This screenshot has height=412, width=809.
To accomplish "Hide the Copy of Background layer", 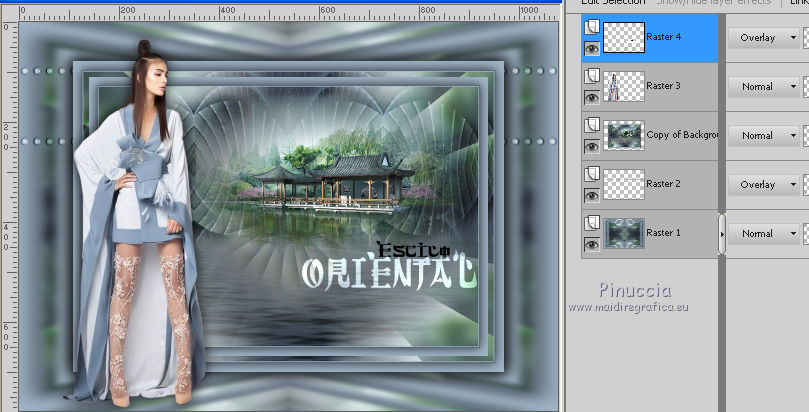I will pyautogui.click(x=592, y=146).
